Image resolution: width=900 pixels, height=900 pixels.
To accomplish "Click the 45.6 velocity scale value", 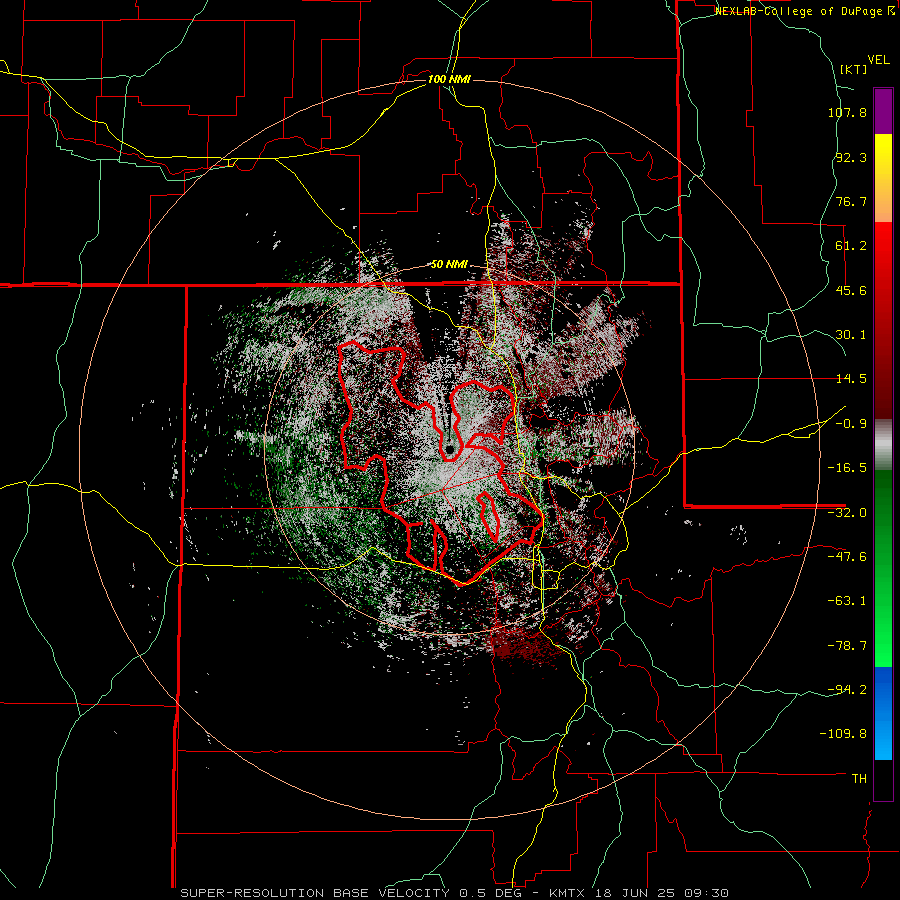I will tap(851, 290).
